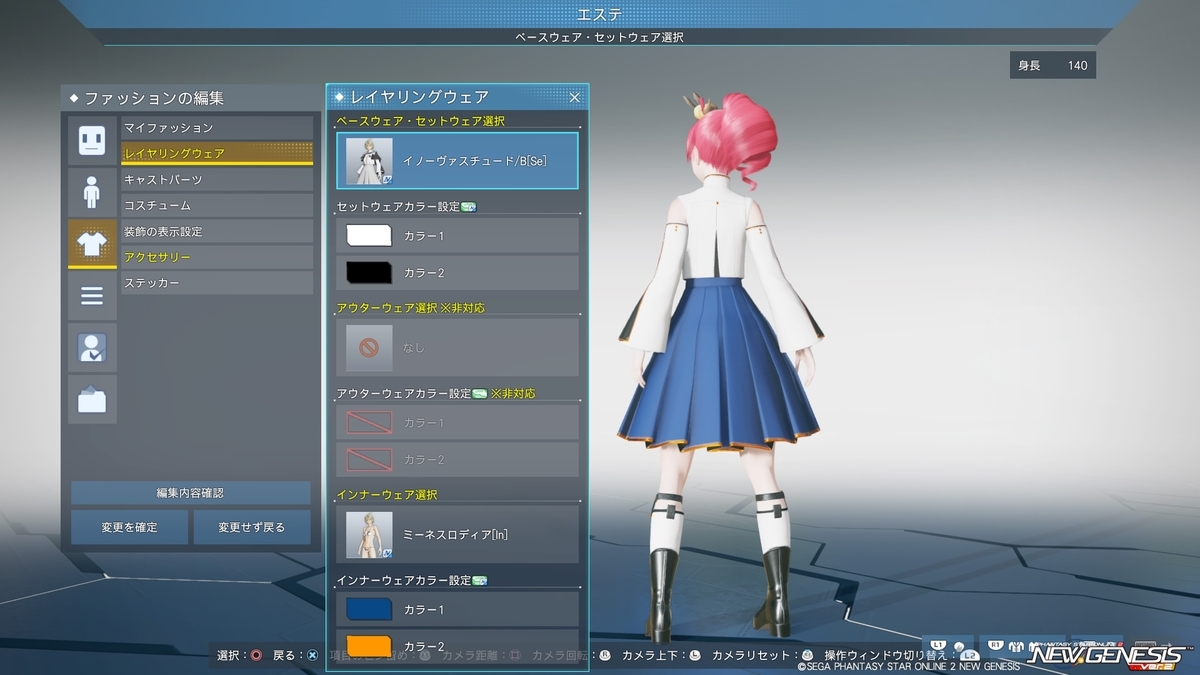1200x675 pixels.
Task: Select レイヤリングウェア menu item
Action: pyautogui.click(x=217, y=153)
